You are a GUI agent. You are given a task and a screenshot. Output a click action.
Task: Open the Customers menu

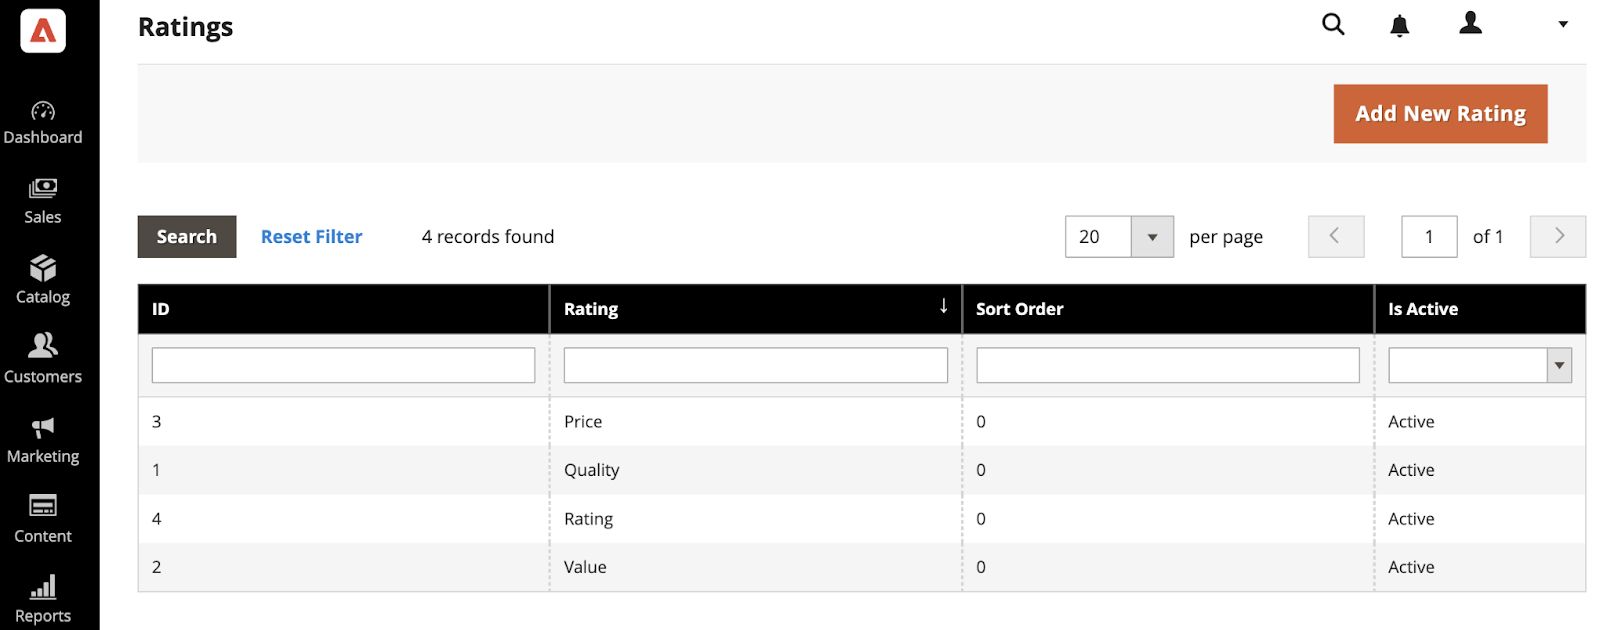[43, 360]
